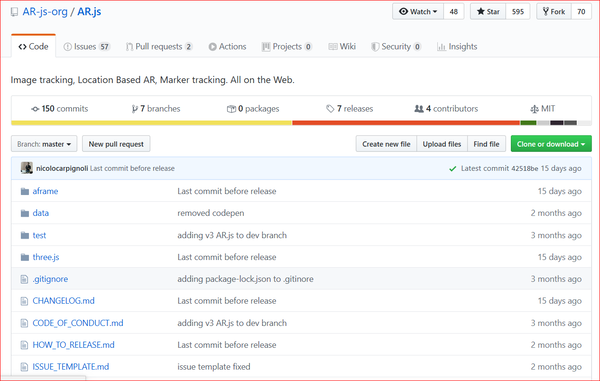The image size is (600, 381).
Task: Open the Security tab
Action: click(x=396, y=47)
